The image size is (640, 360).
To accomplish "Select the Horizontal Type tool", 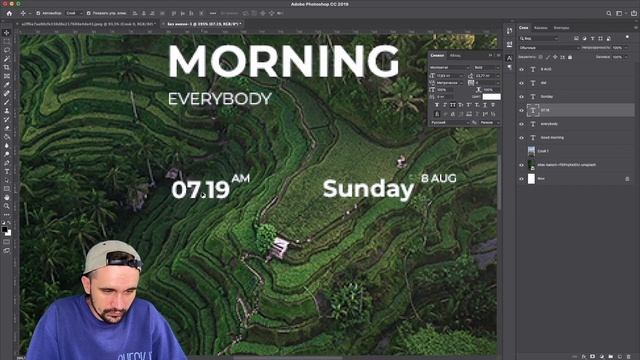I will tap(7, 171).
